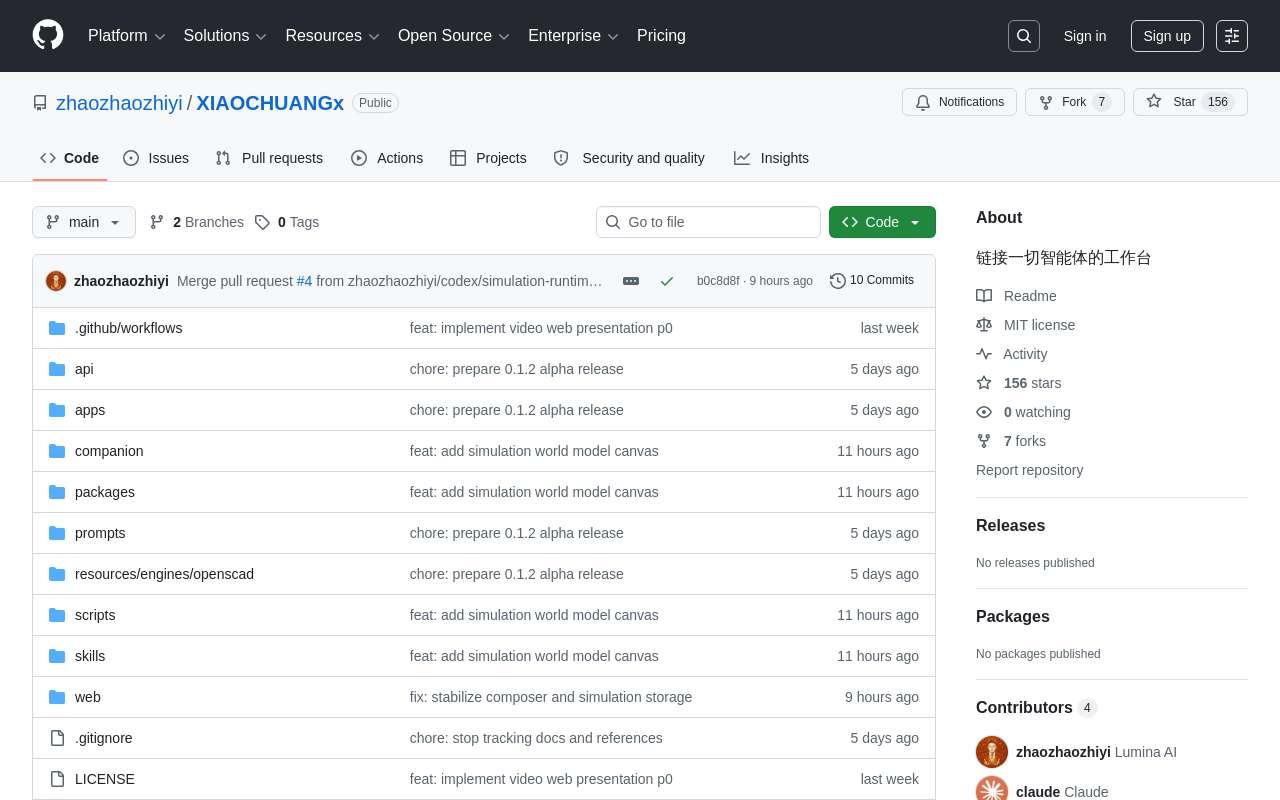The height and width of the screenshot is (800, 1280).
Task: Click the branch icon beside 2 Branches
Action: point(157,222)
